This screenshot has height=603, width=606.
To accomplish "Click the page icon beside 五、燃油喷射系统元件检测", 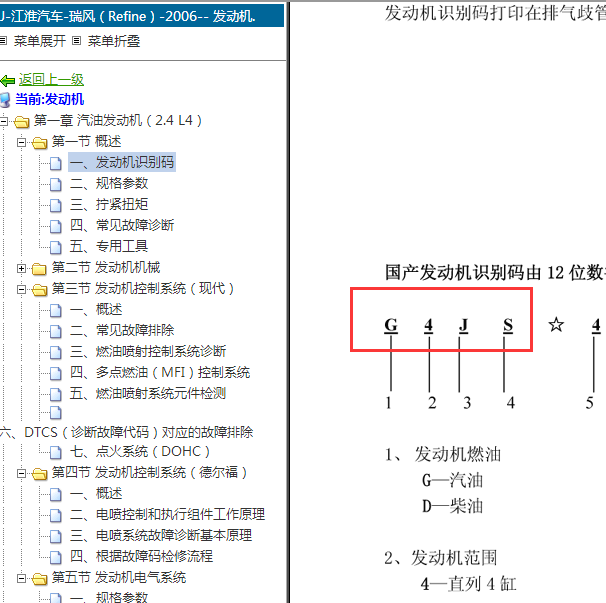I will 56,394.
